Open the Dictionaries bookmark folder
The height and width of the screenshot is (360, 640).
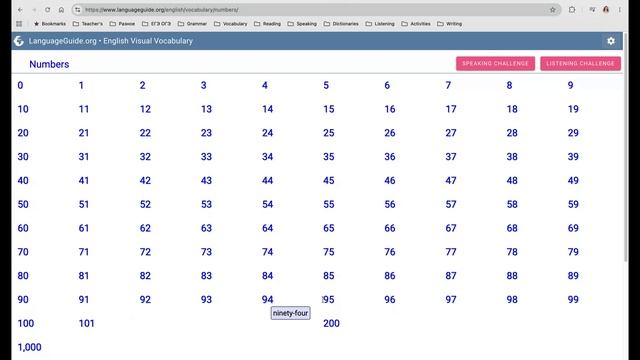point(341,24)
